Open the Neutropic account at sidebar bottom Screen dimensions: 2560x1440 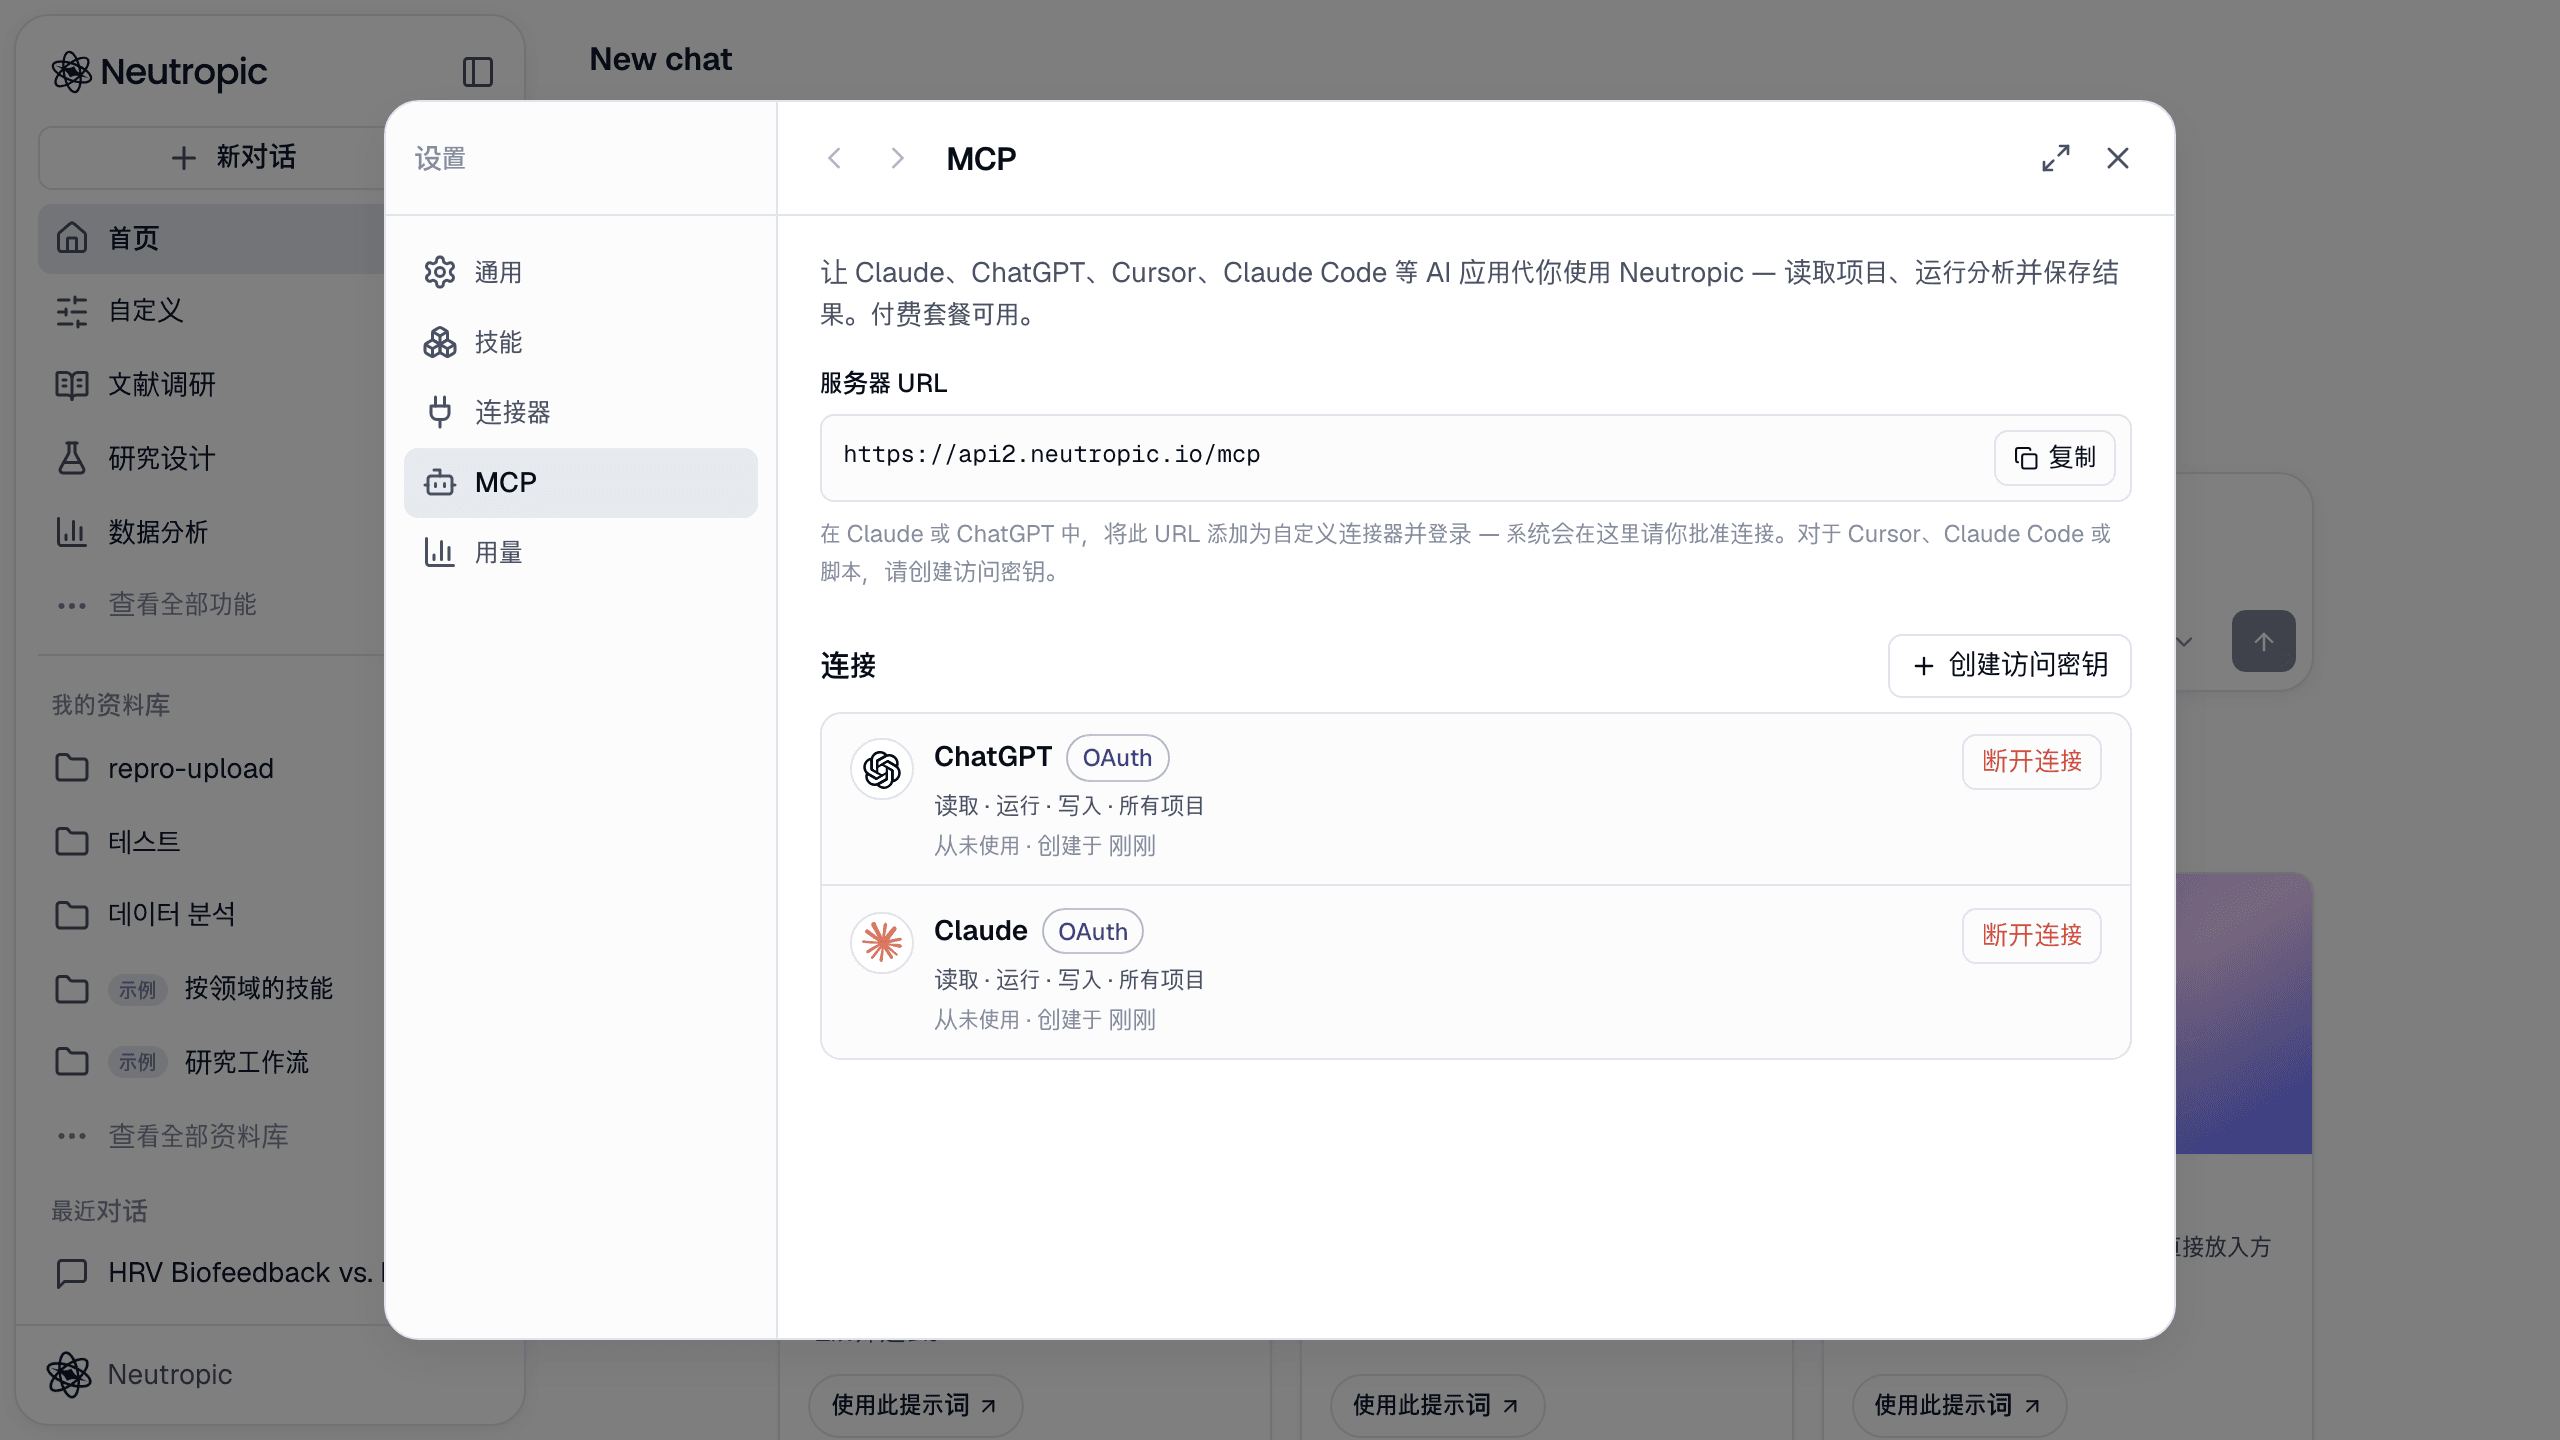point(140,1374)
